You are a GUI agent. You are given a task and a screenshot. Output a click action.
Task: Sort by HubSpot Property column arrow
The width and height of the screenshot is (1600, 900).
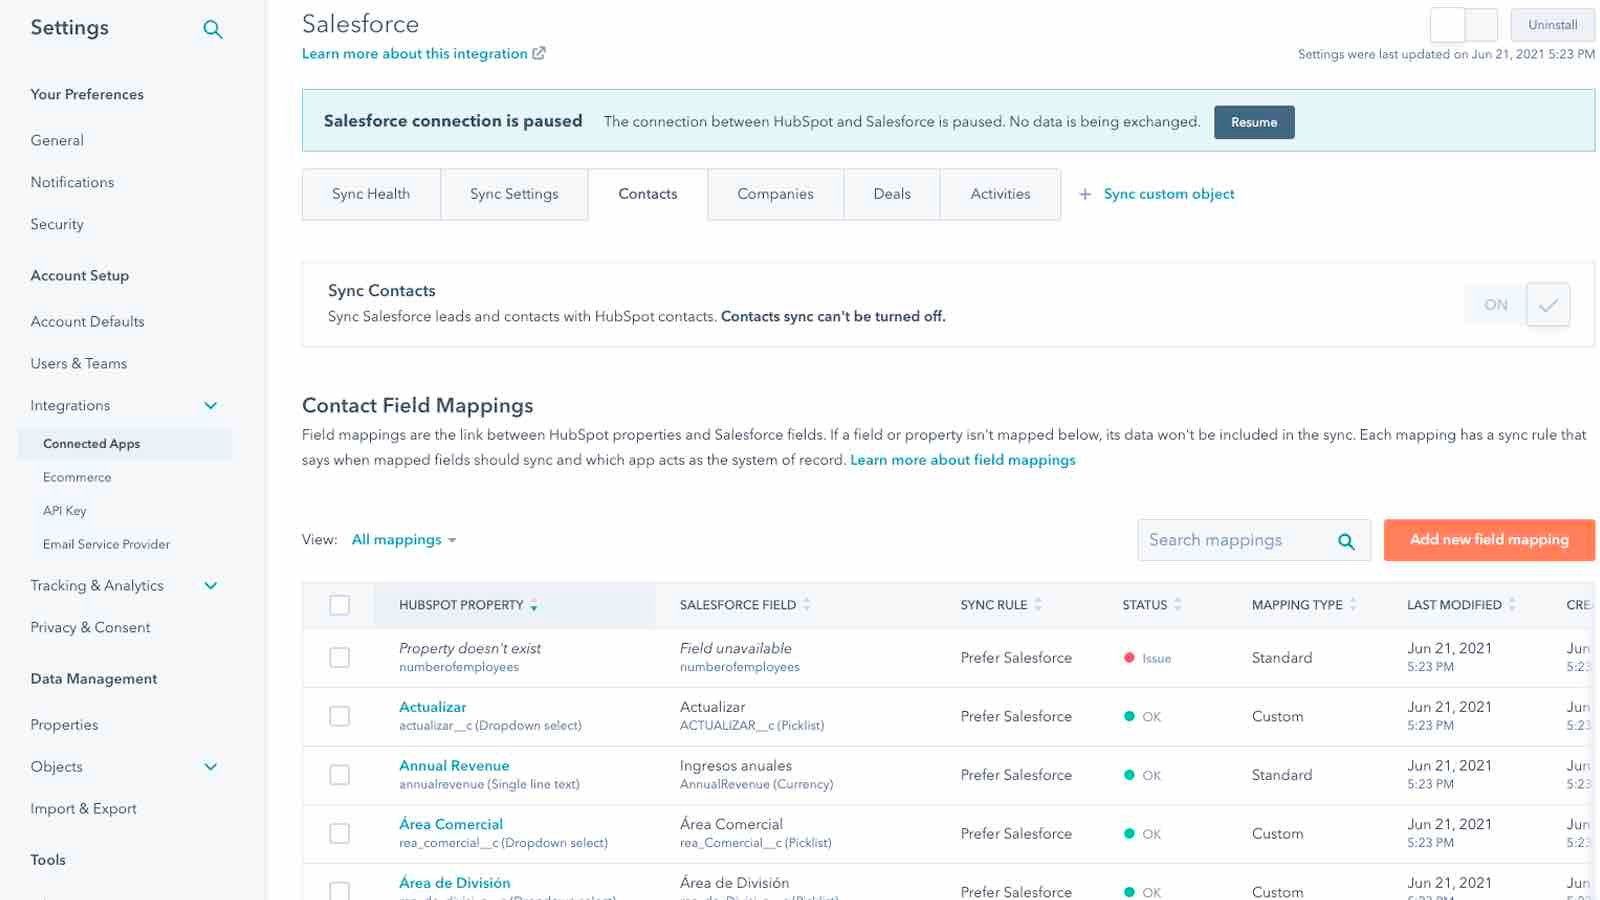(534, 605)
